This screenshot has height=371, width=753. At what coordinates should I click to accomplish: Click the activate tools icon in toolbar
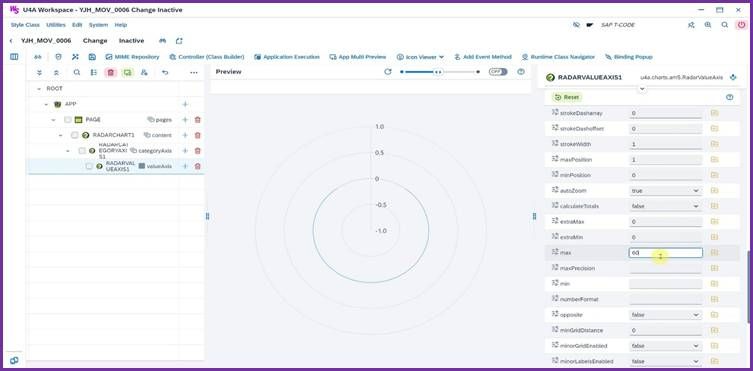pyautogui.click(x=75, y=57)
